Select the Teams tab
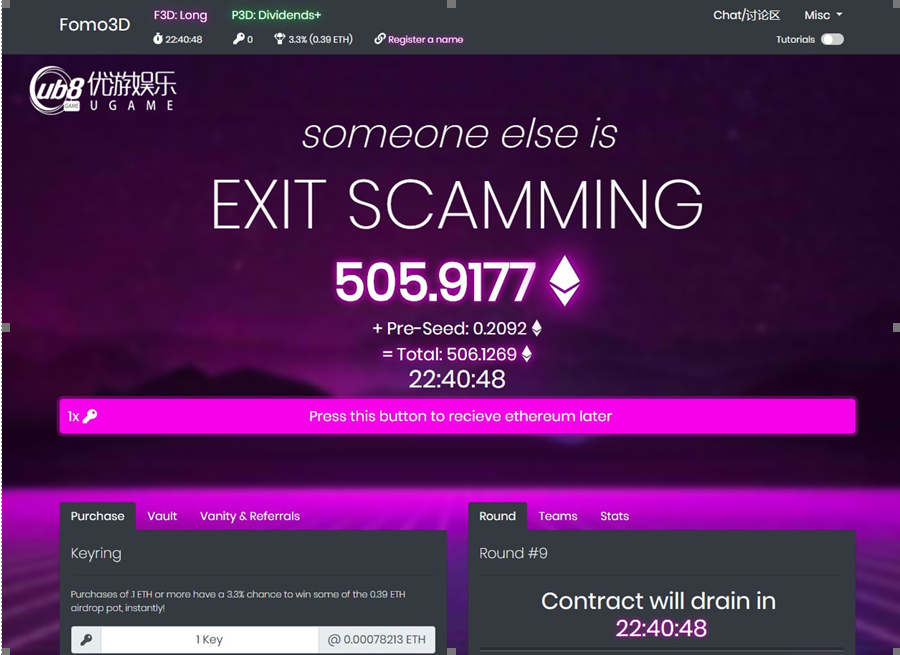The image size is (900, 655). pos(558,516)
